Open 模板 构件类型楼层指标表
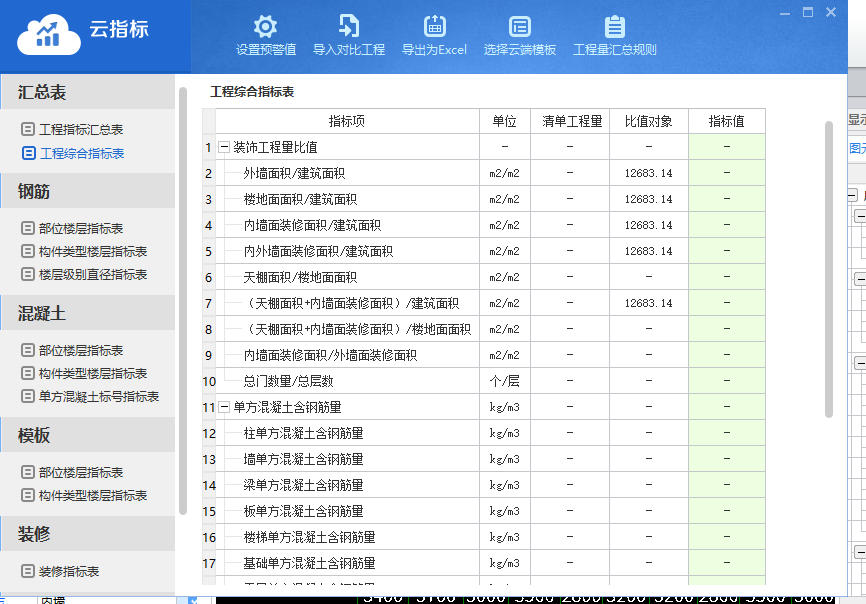 (x=93, y=495)
